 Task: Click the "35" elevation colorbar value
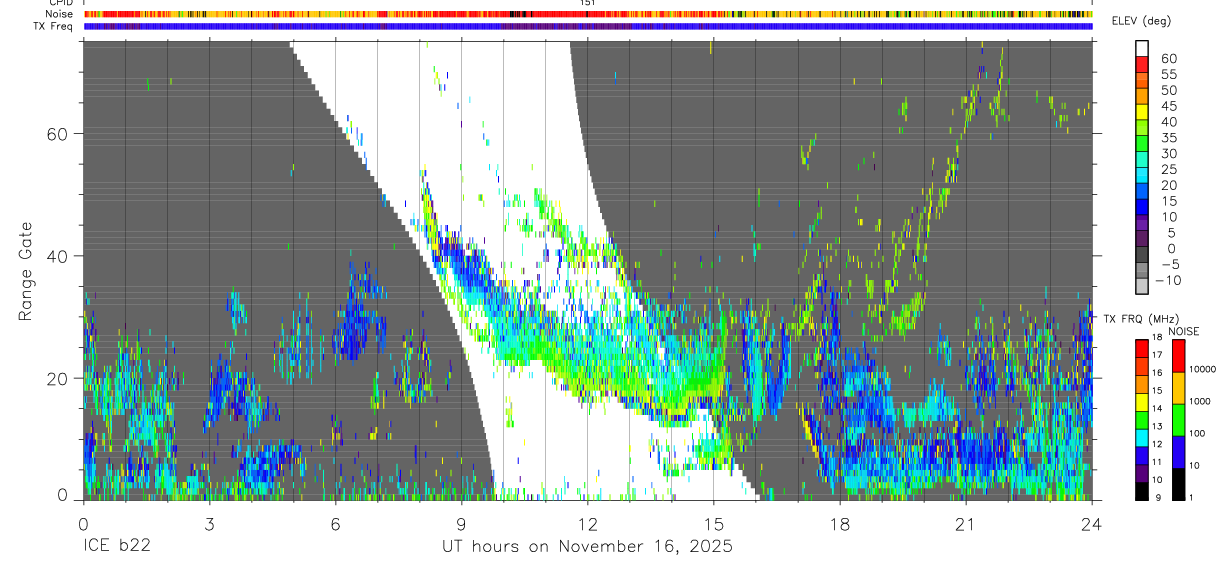coord(1167,137)
